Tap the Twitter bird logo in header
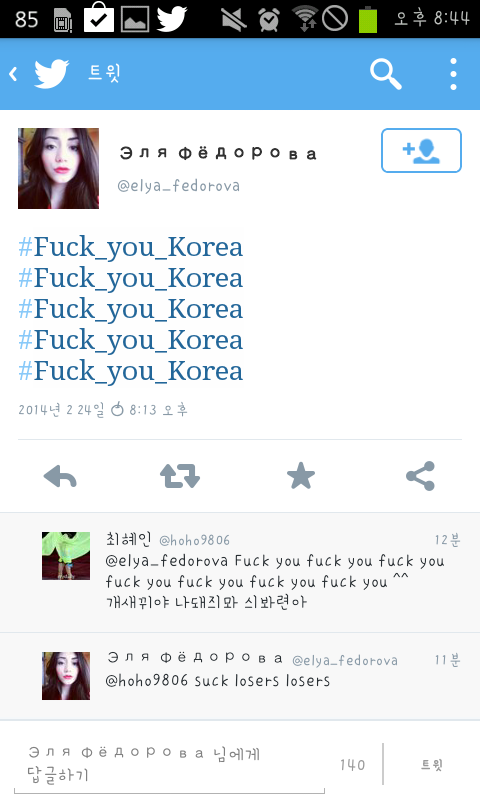The image size is (480, 800). [x=51, y=74]
